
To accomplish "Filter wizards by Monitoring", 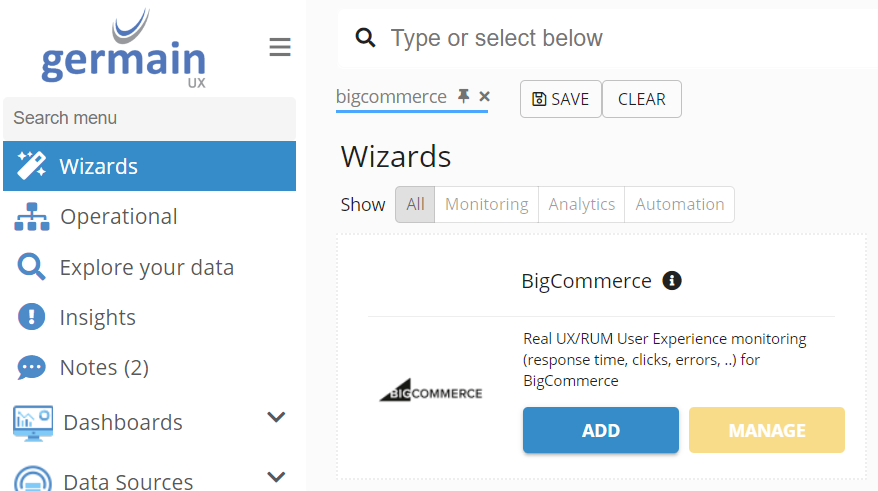I will [x=486, y=204].
